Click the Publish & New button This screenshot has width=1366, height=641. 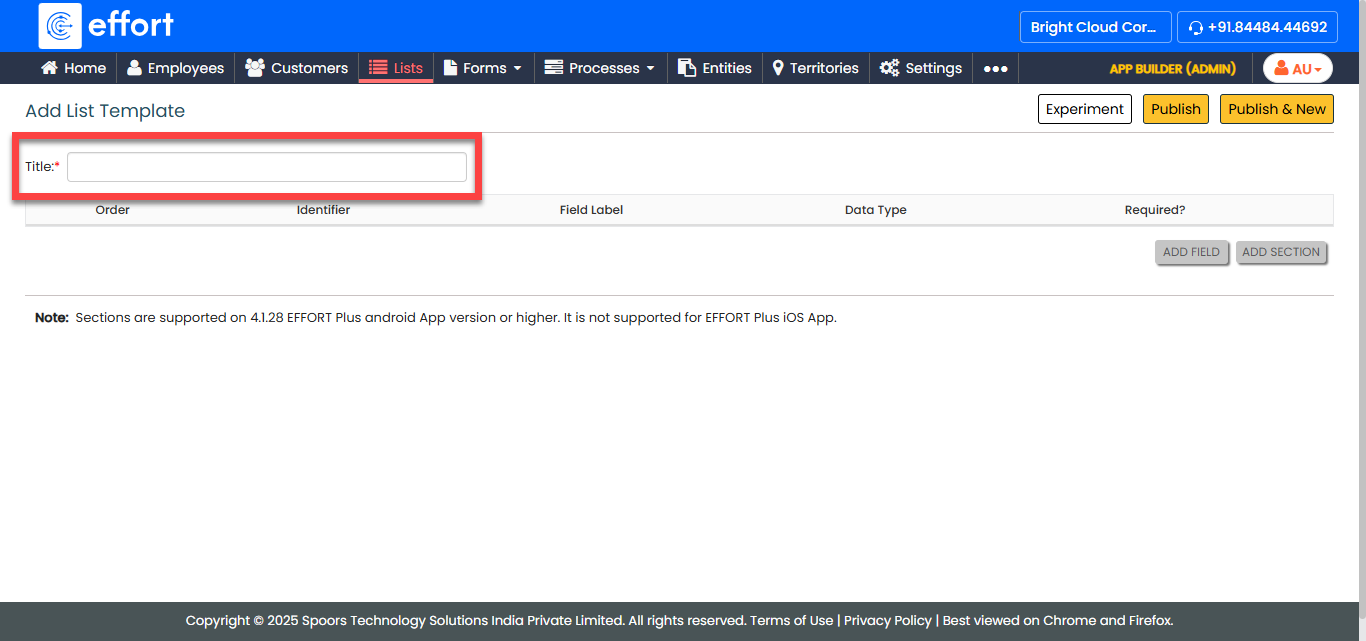1276,109
